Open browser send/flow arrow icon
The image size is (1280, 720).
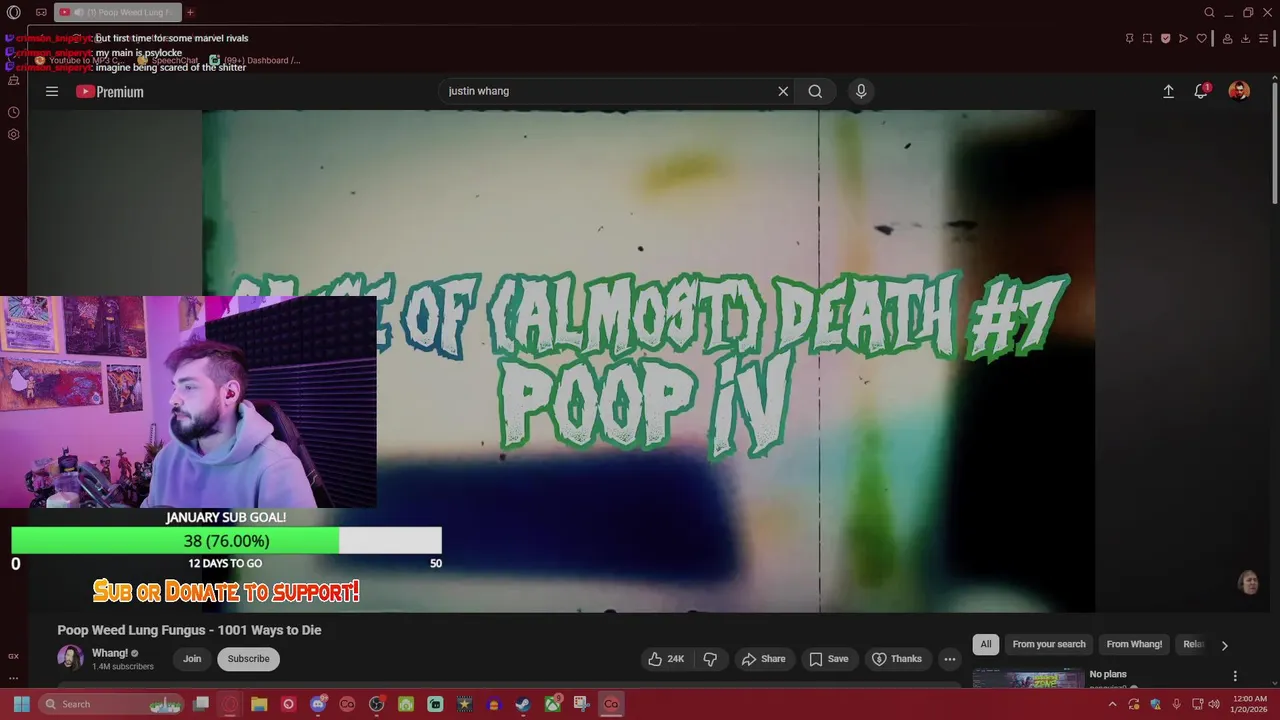pos(1183,39)
